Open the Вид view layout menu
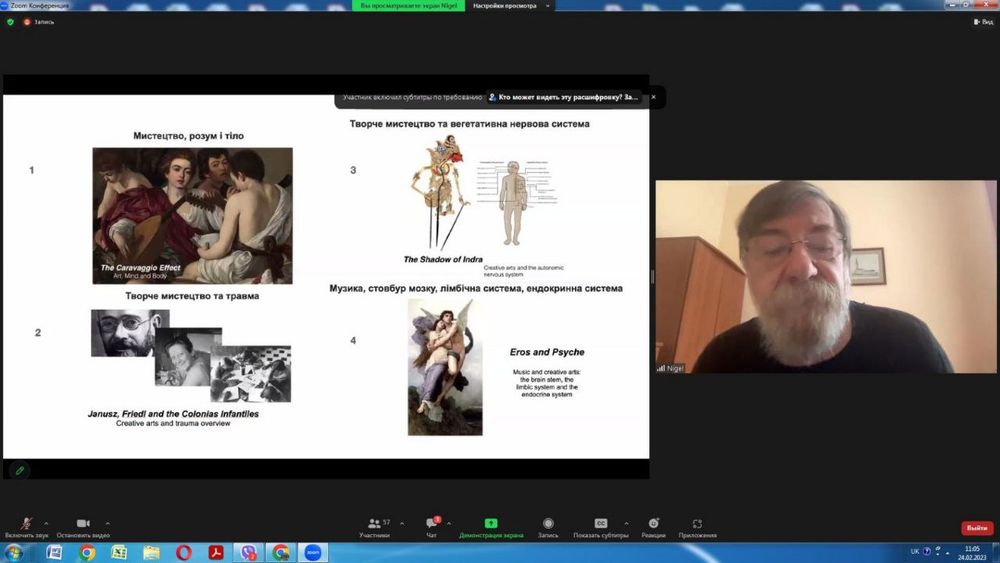This screenshot has width=1000, height=563. point(982,21)
